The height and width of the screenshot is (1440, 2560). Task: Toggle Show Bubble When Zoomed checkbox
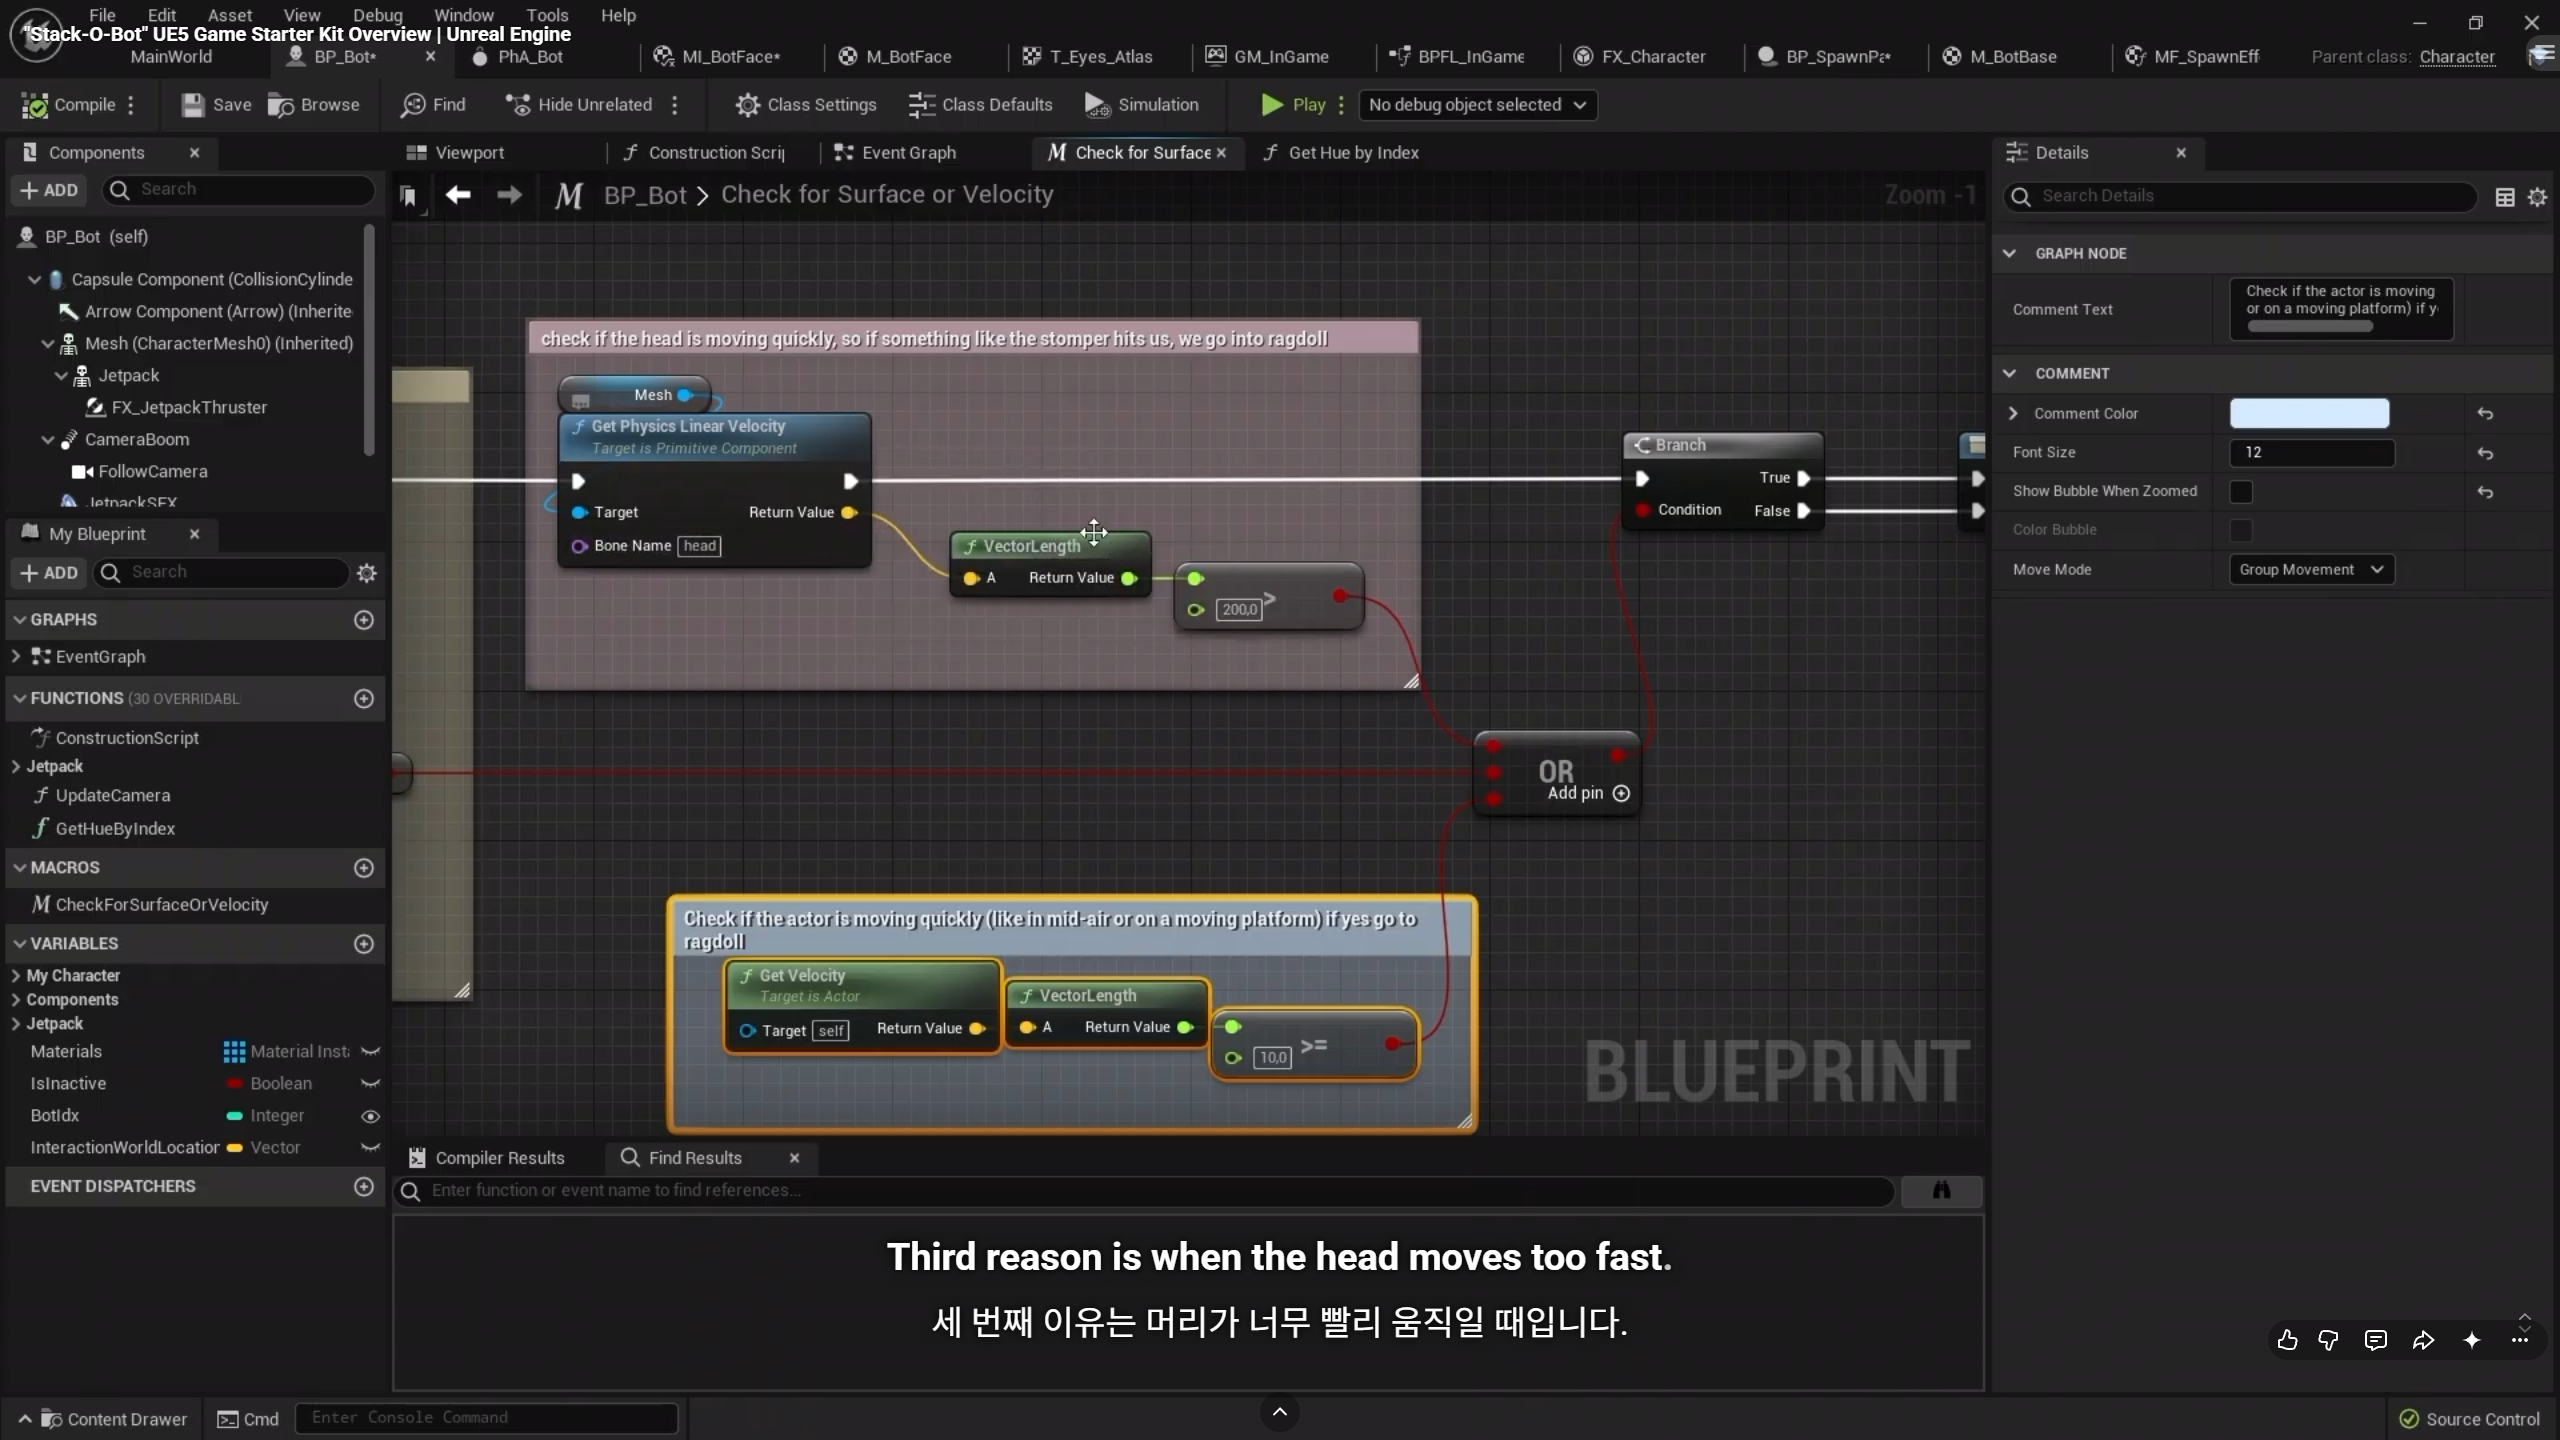[x=2241, y=491]
